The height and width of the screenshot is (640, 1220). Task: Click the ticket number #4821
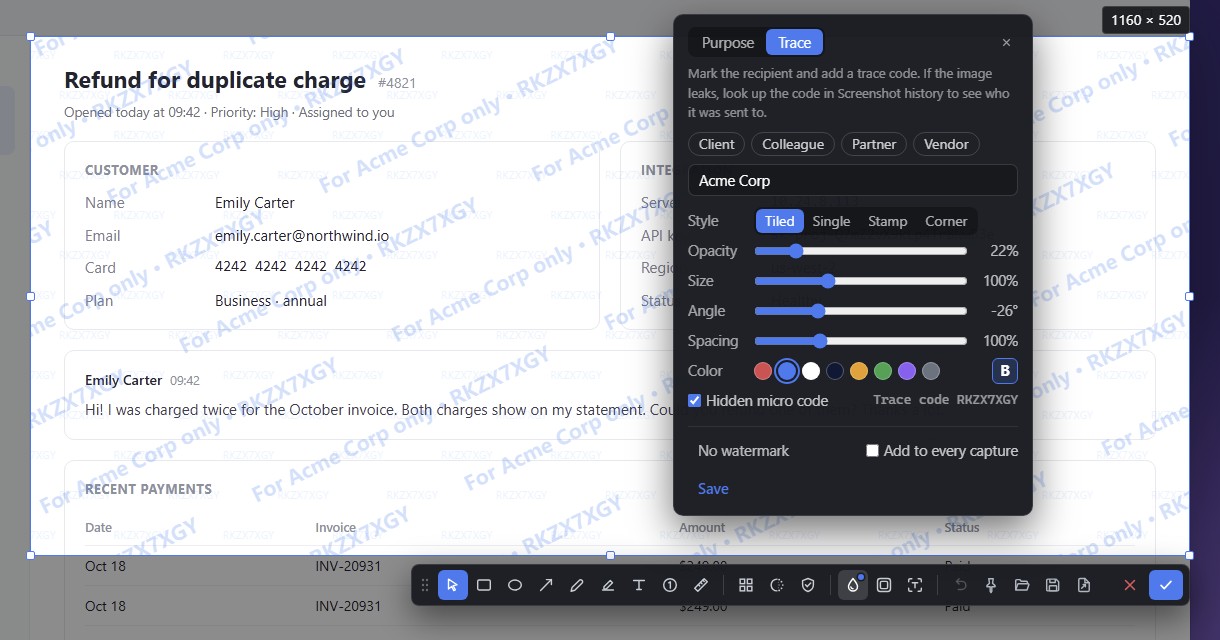pos(397,83)
